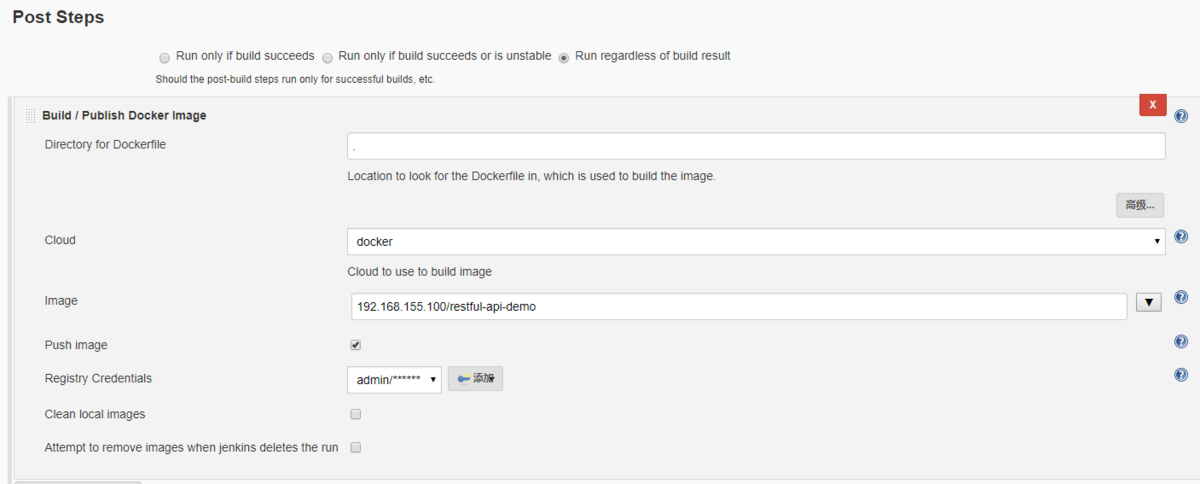Screen dimensions: 1200x484
Task: Select Run only if build succeeds
Action: pos(165,58)
